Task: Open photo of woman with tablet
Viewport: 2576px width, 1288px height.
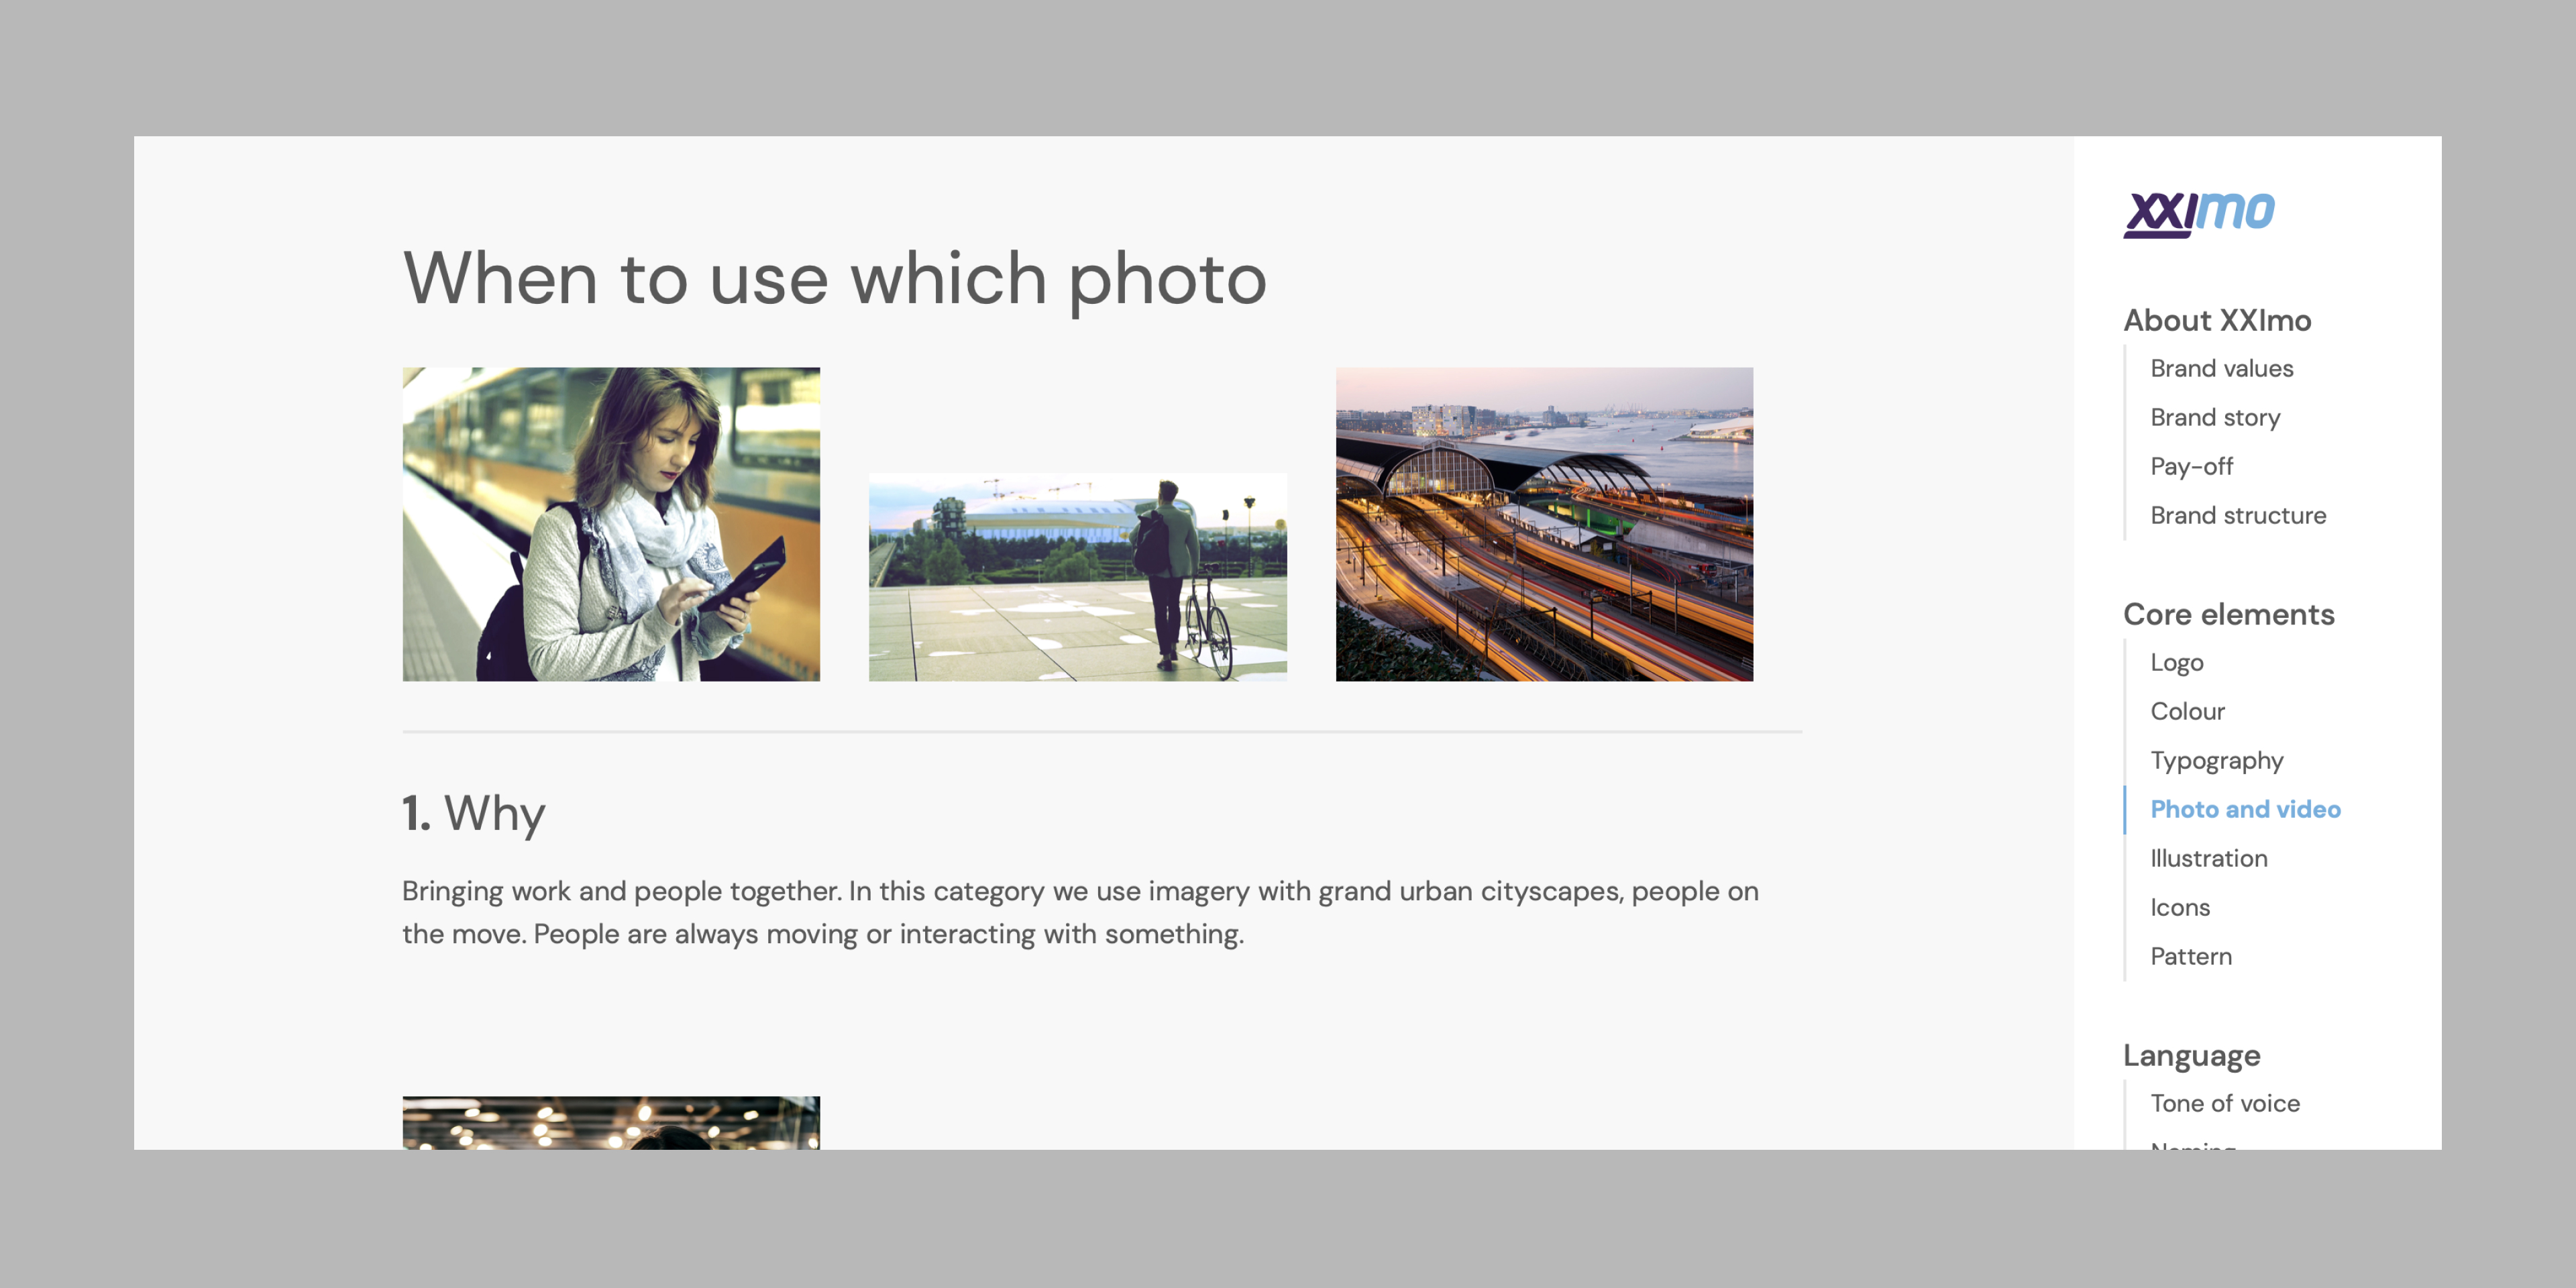Action: pos(611,524)
